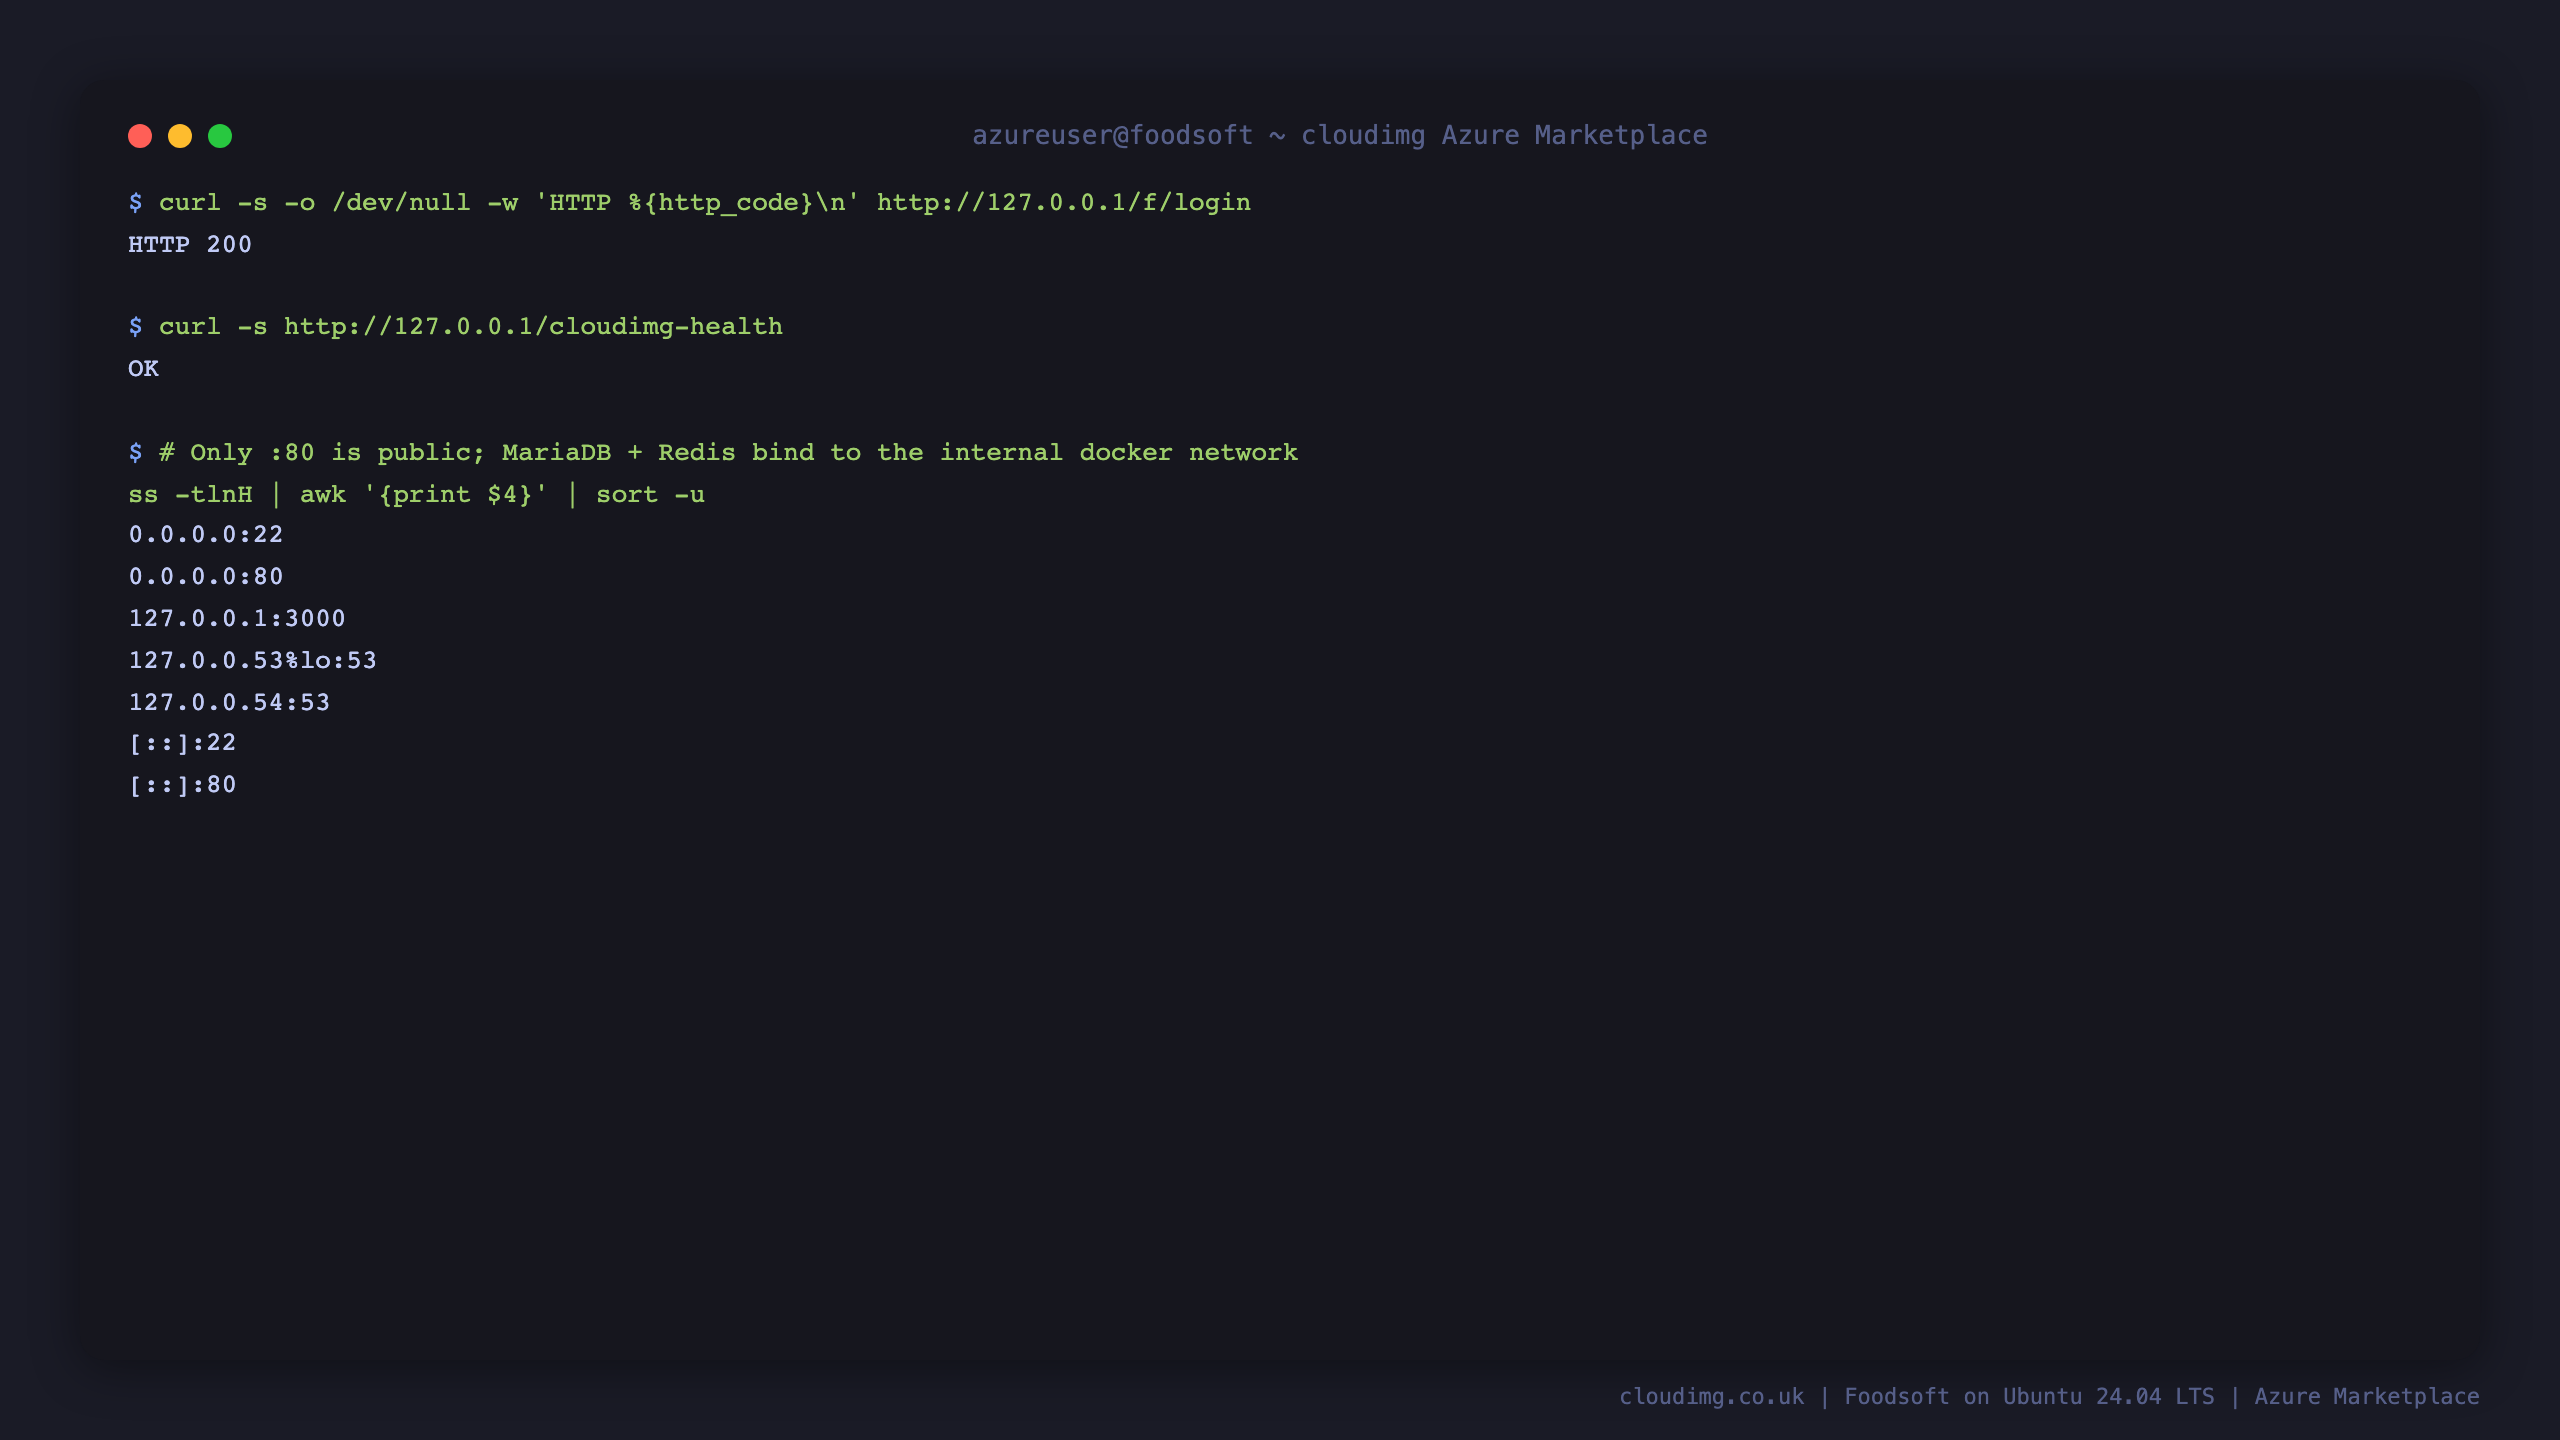Click the '[::]:22' output line
Viewport: 2560px width, 1440px height.
(x=183, y=743)
